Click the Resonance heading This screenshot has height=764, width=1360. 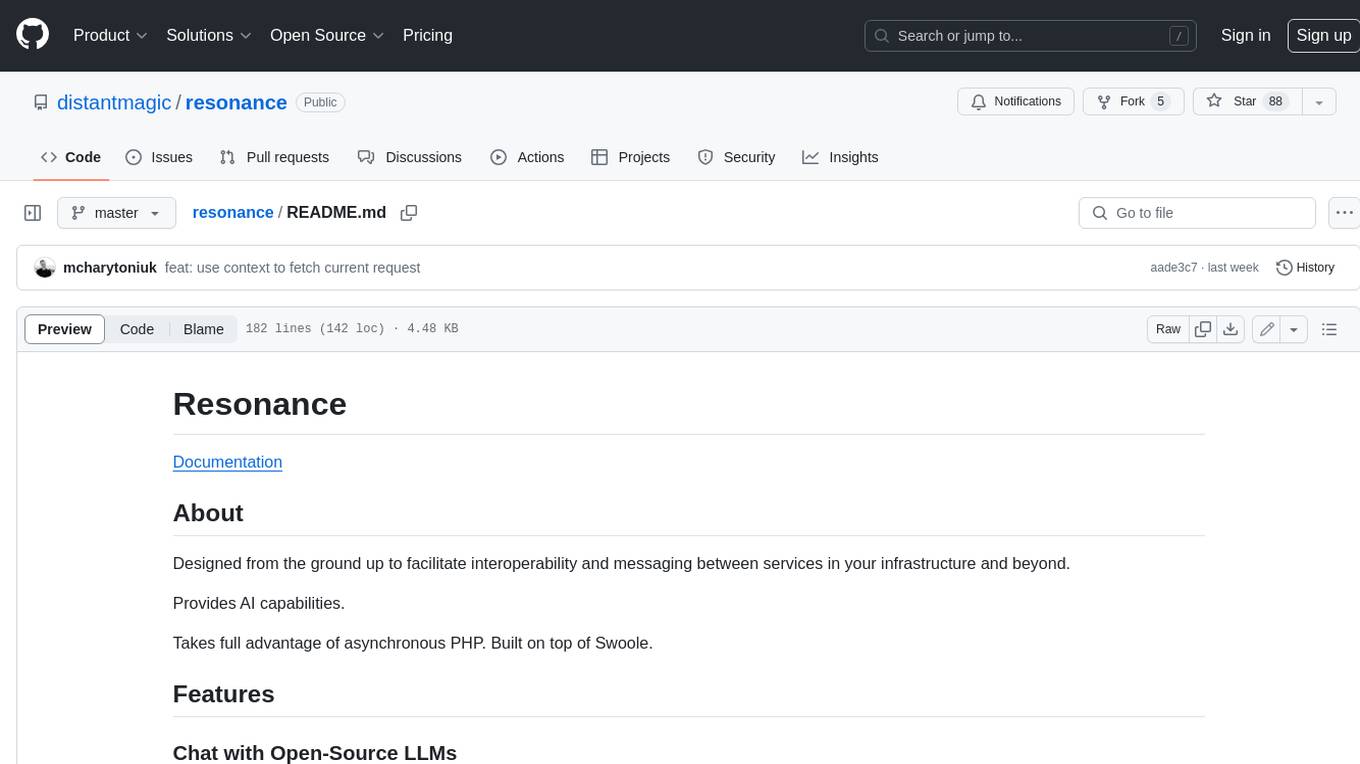260,404
